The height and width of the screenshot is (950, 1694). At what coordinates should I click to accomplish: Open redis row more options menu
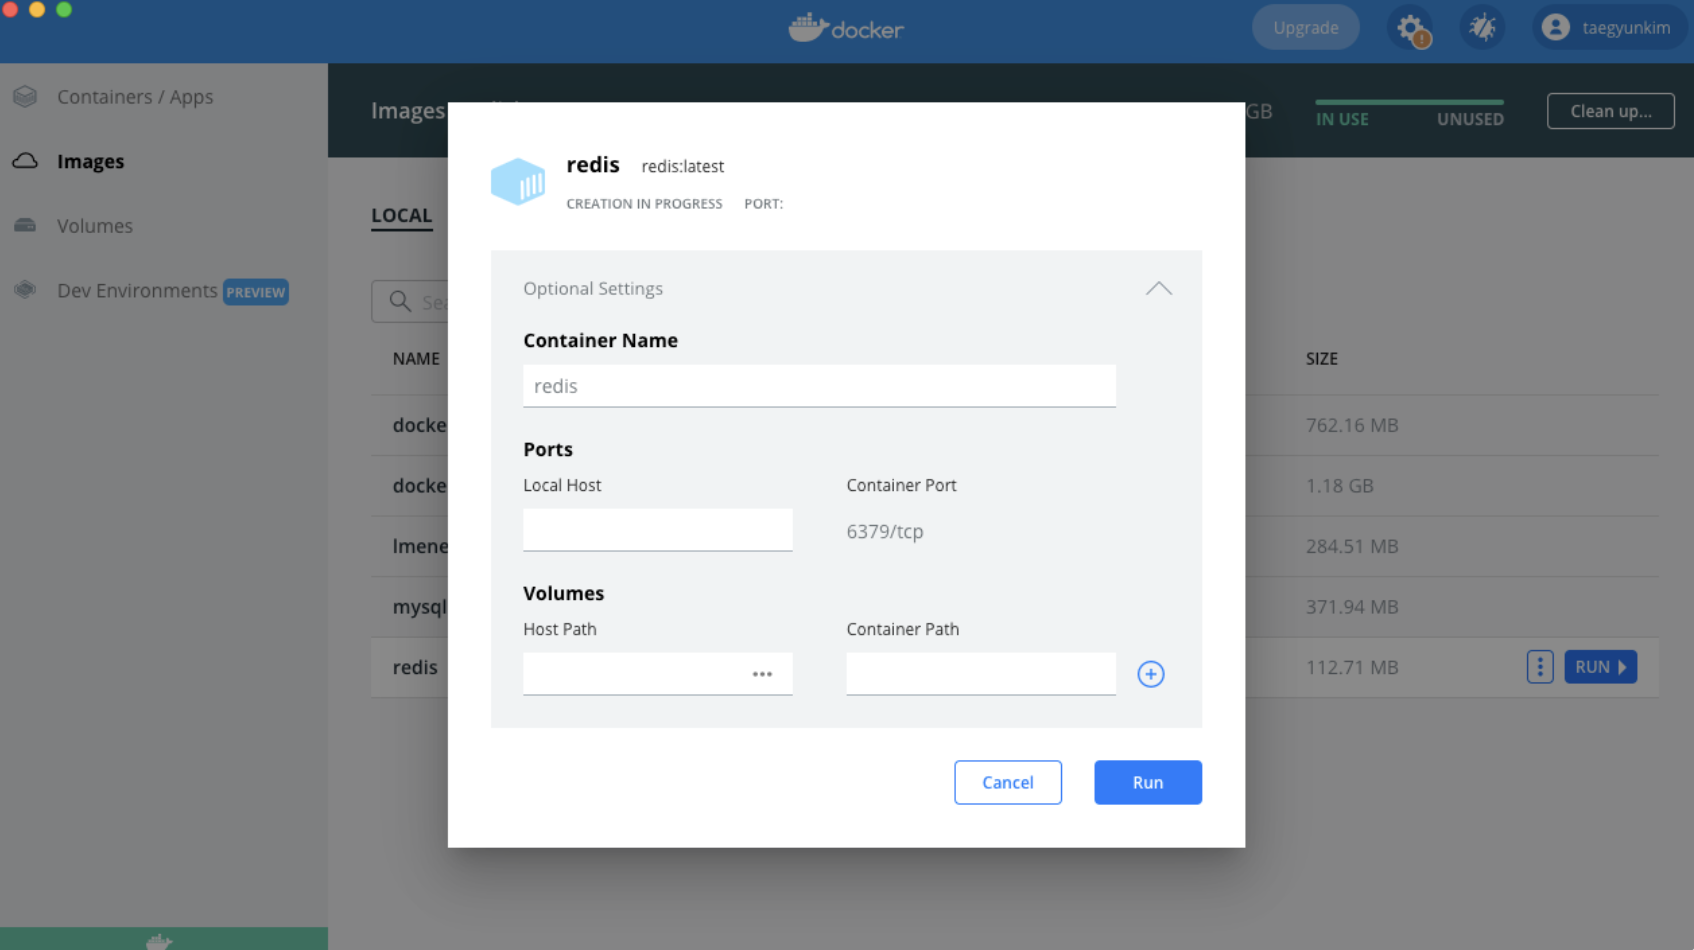1540,667
